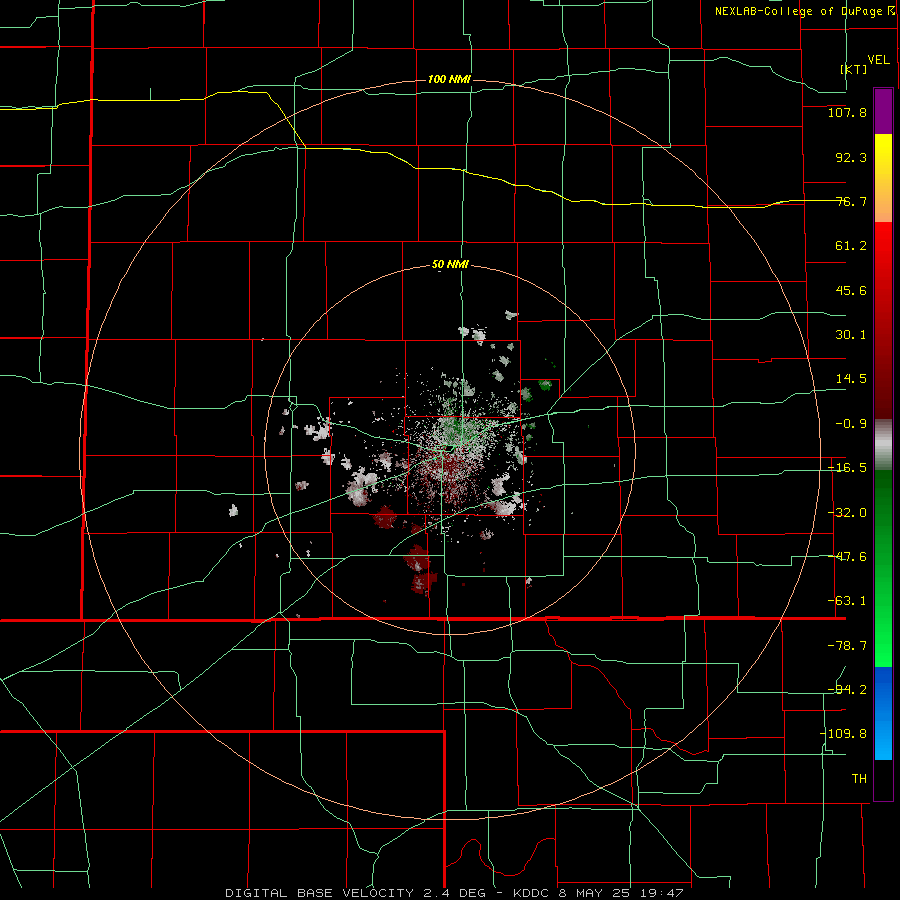This screenshot has height=900, width=900.
Task: Click the 100 NMI range ring label
Action: pos(449,79)
